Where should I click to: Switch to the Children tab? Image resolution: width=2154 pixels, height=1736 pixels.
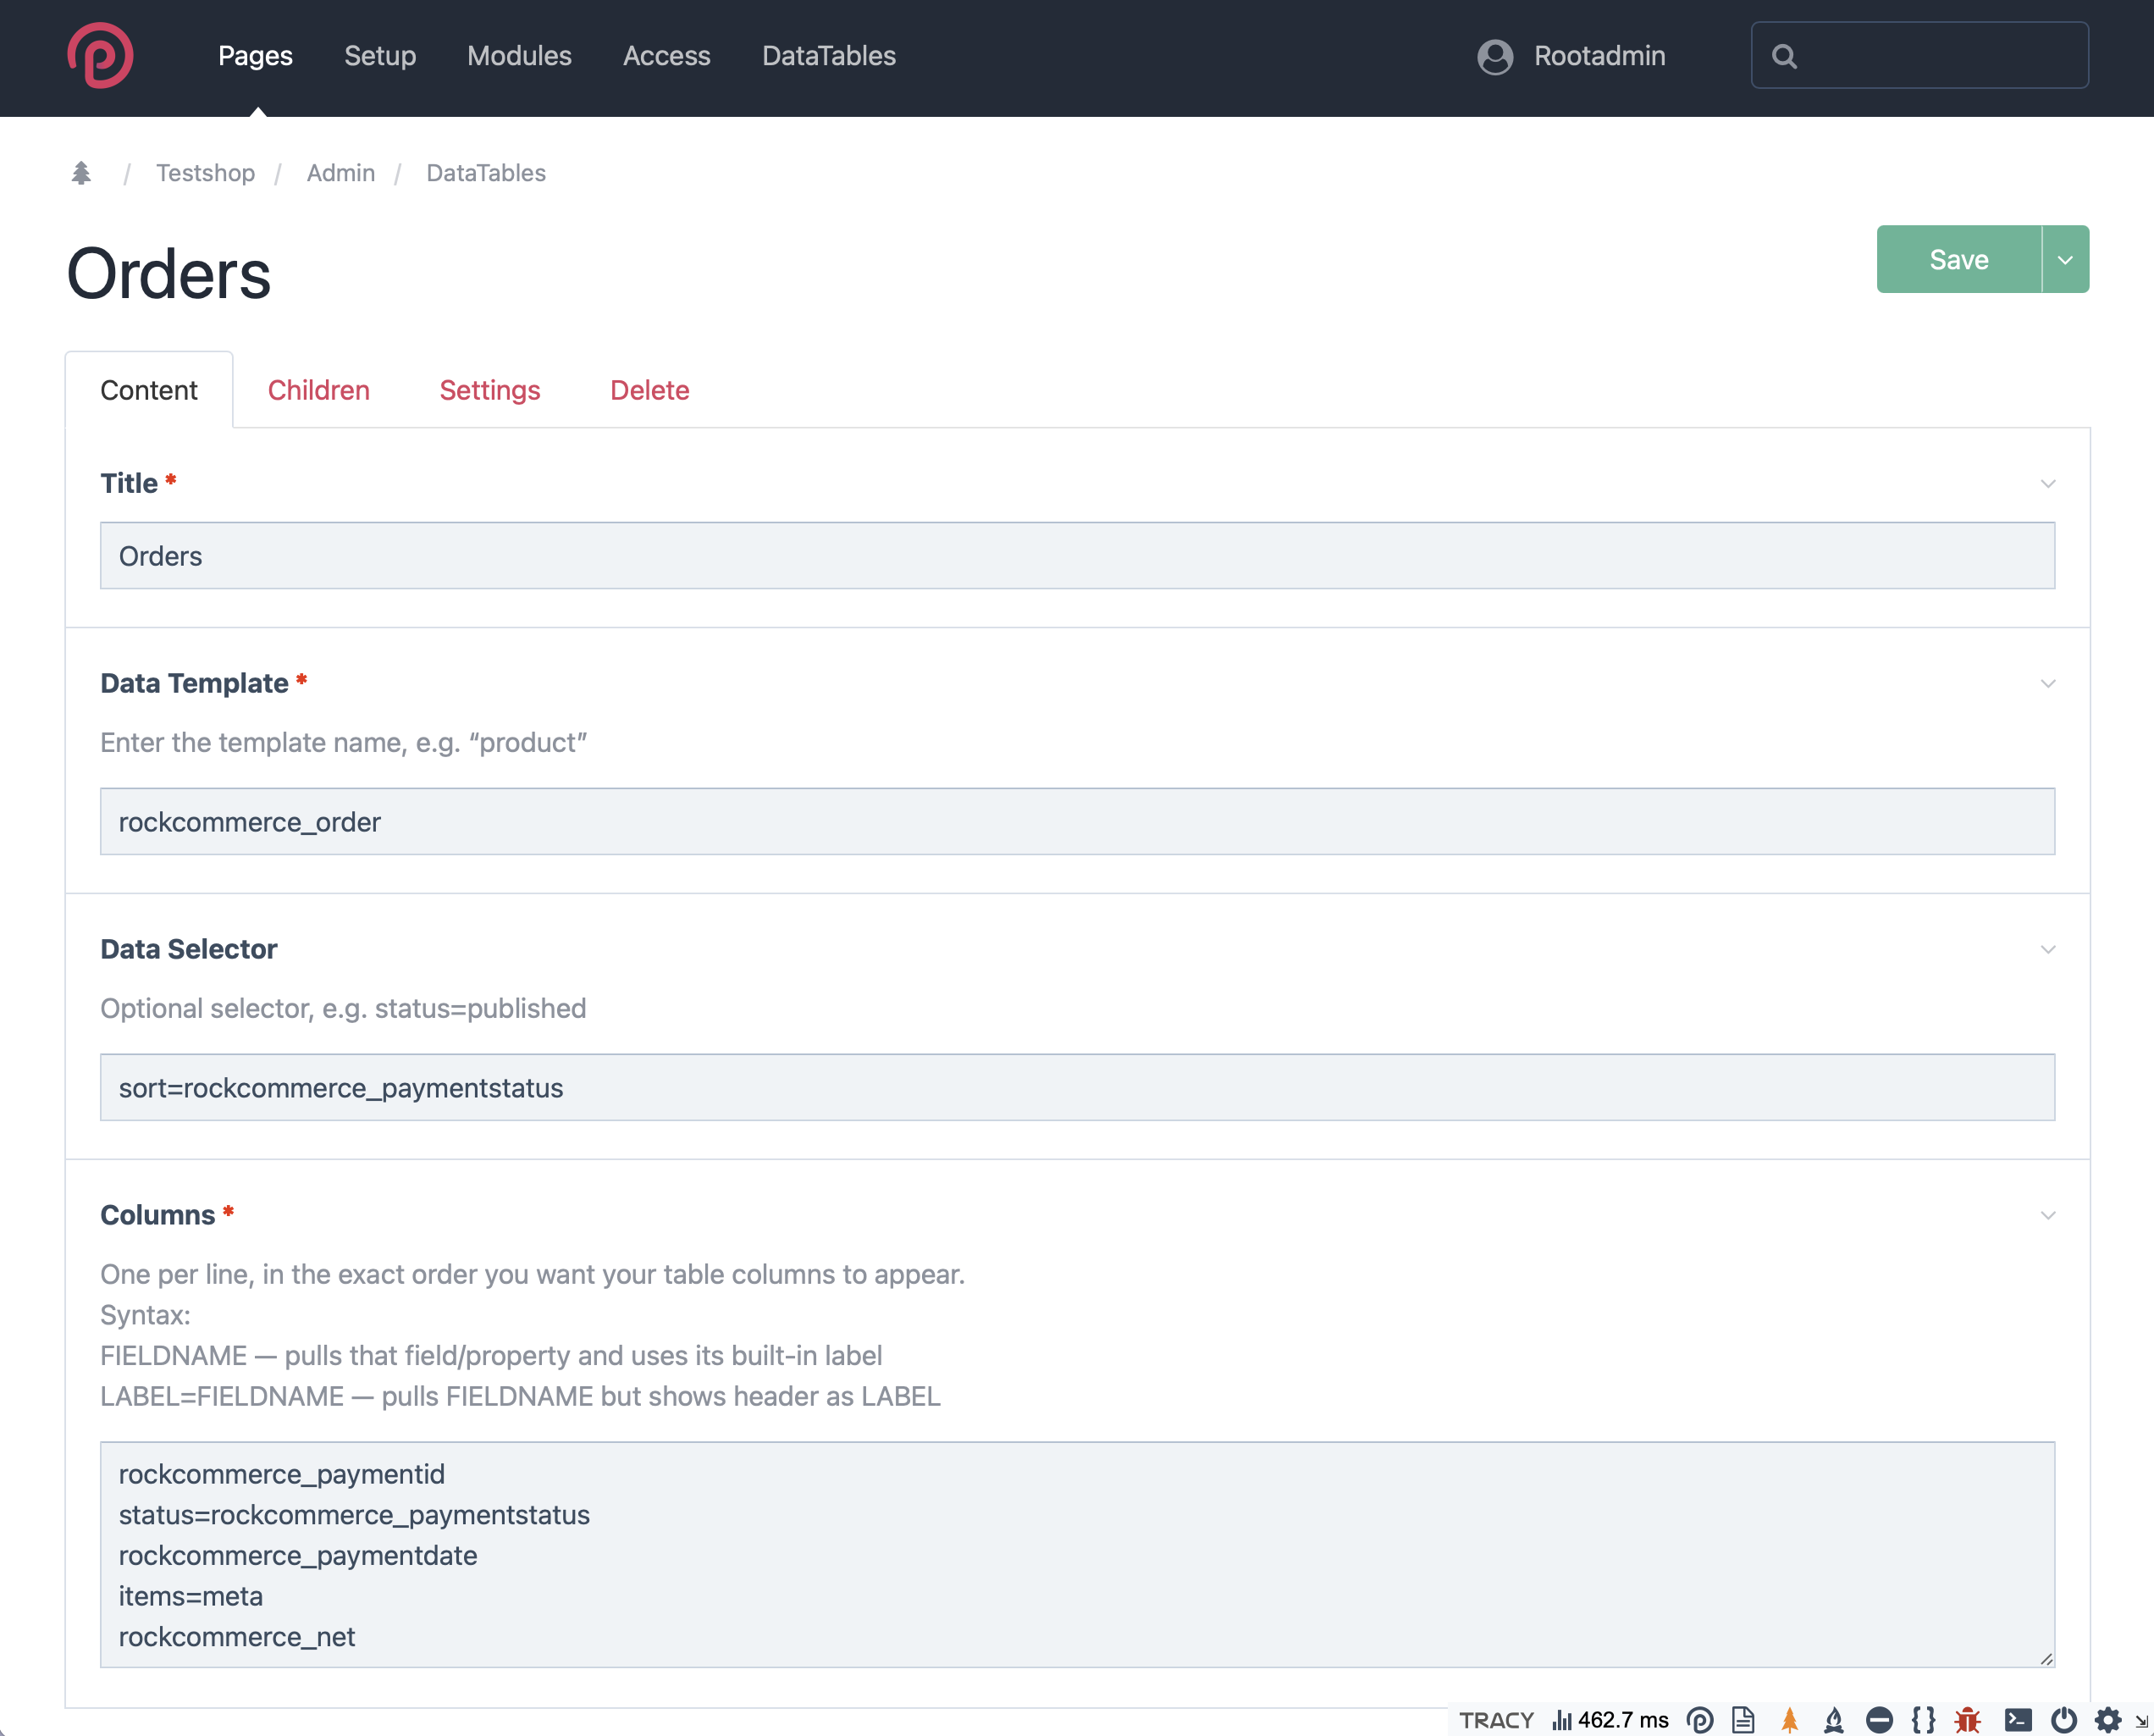[x=318, y=390]
